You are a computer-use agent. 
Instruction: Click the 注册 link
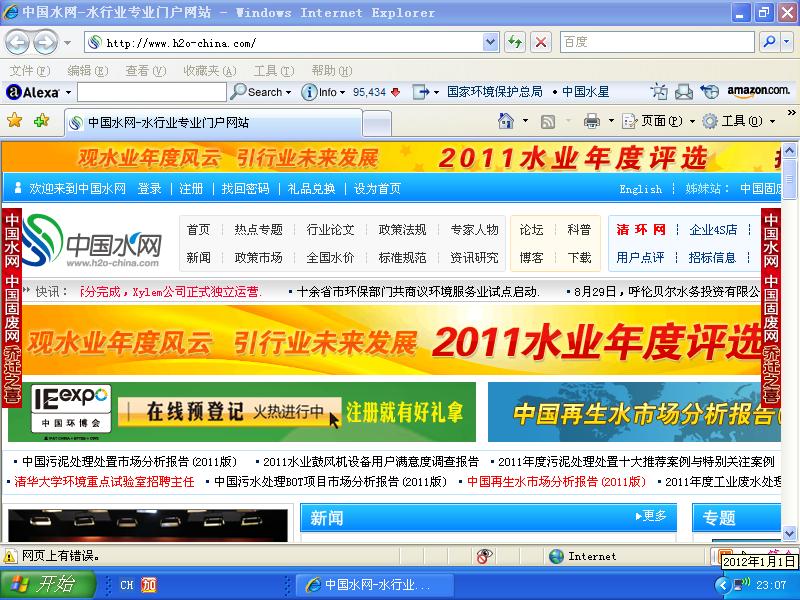(x=191, y=189)
